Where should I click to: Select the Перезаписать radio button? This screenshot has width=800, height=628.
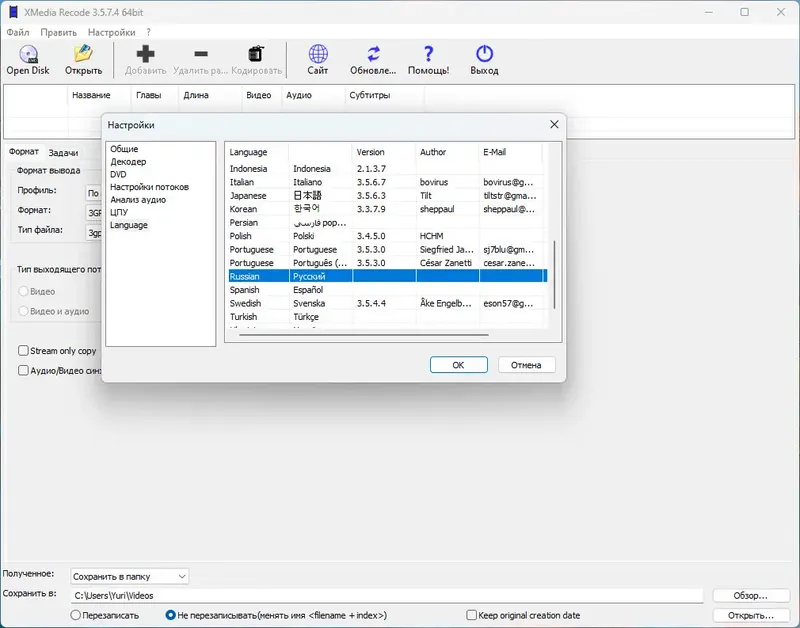point(76,615)
